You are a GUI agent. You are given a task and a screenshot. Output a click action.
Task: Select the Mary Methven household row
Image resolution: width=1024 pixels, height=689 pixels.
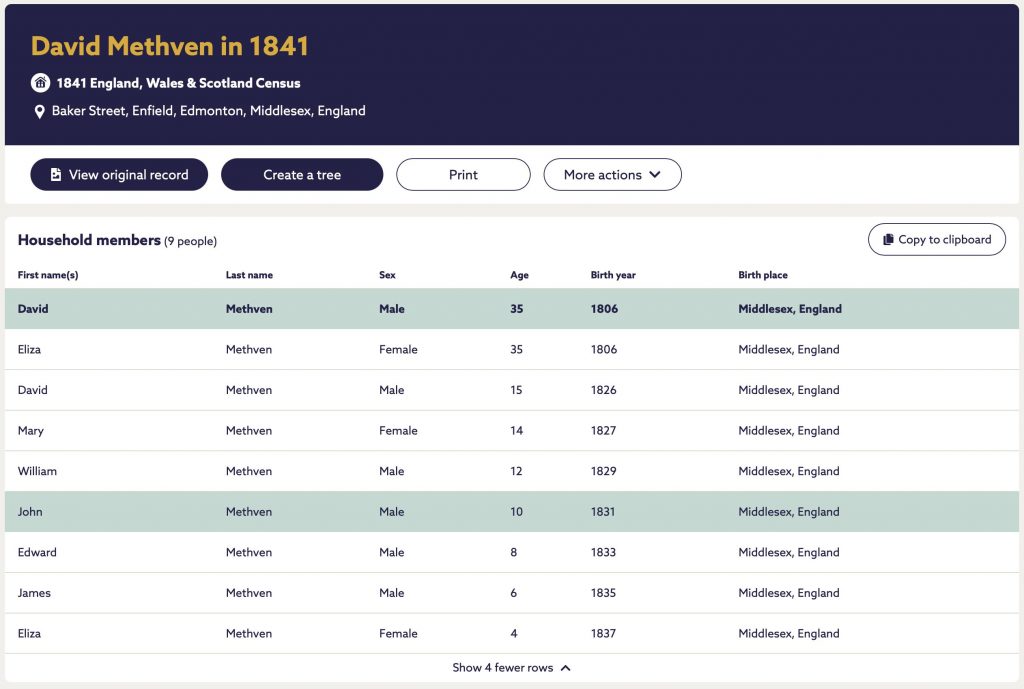click(511, 430)
